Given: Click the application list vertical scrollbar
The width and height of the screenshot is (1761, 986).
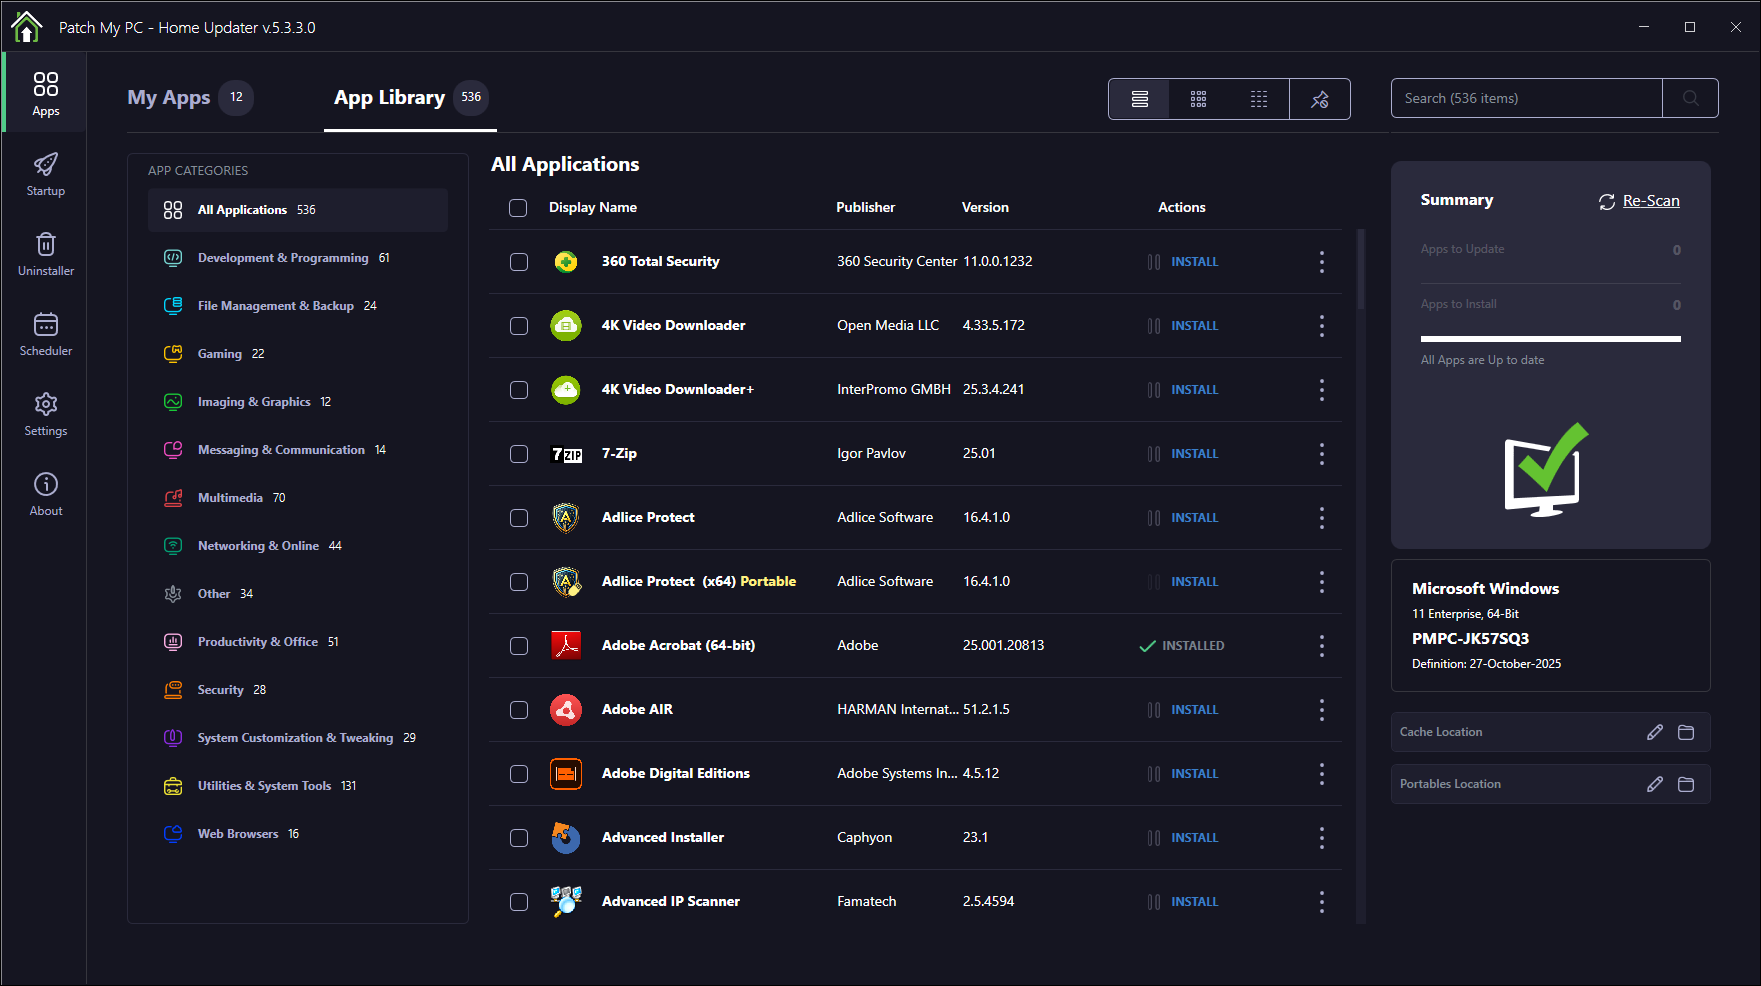Looking at the screenshot, I should pos(1360,270).
